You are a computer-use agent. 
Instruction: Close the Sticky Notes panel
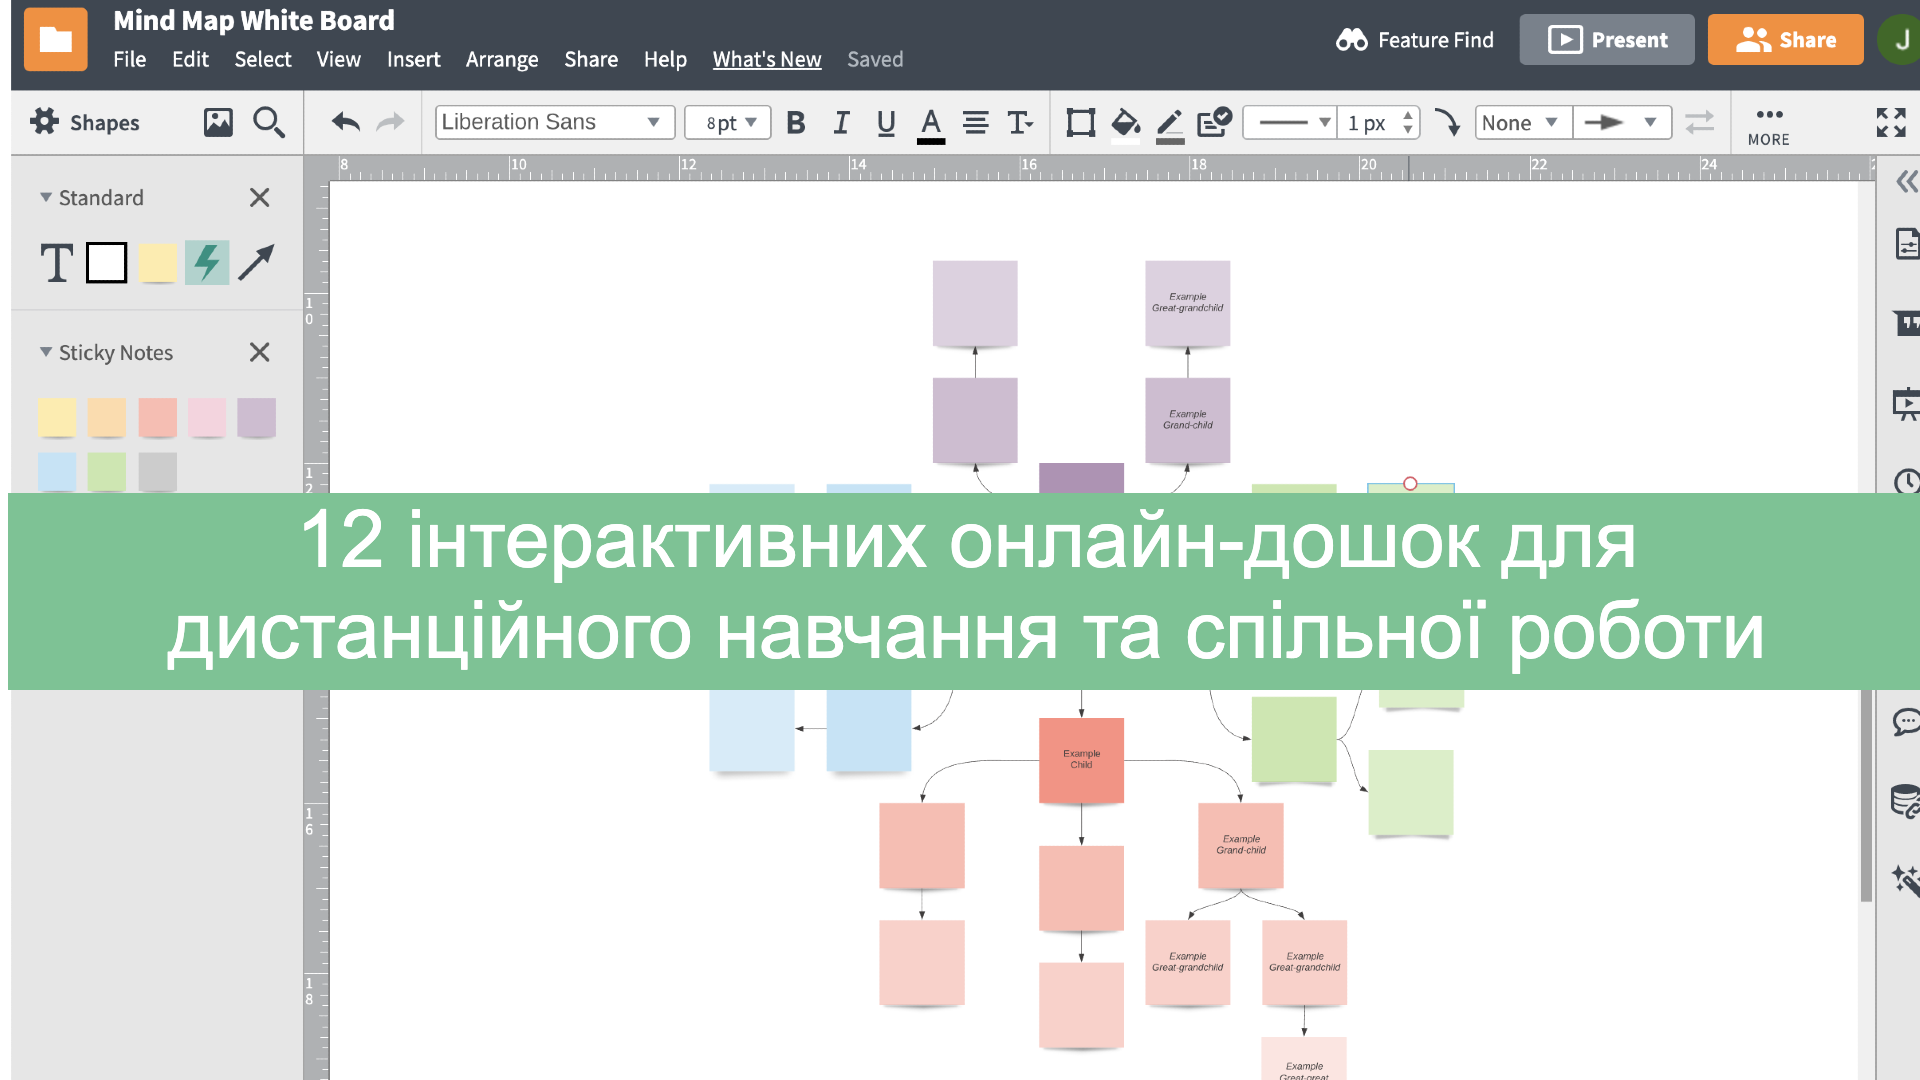[x=260, y=351]
